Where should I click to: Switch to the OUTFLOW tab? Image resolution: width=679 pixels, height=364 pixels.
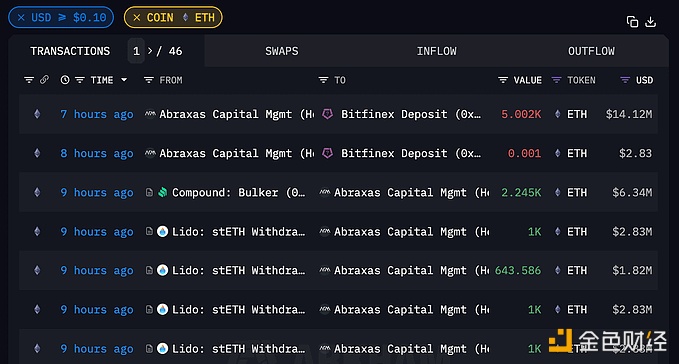click(x=591, y=51)
